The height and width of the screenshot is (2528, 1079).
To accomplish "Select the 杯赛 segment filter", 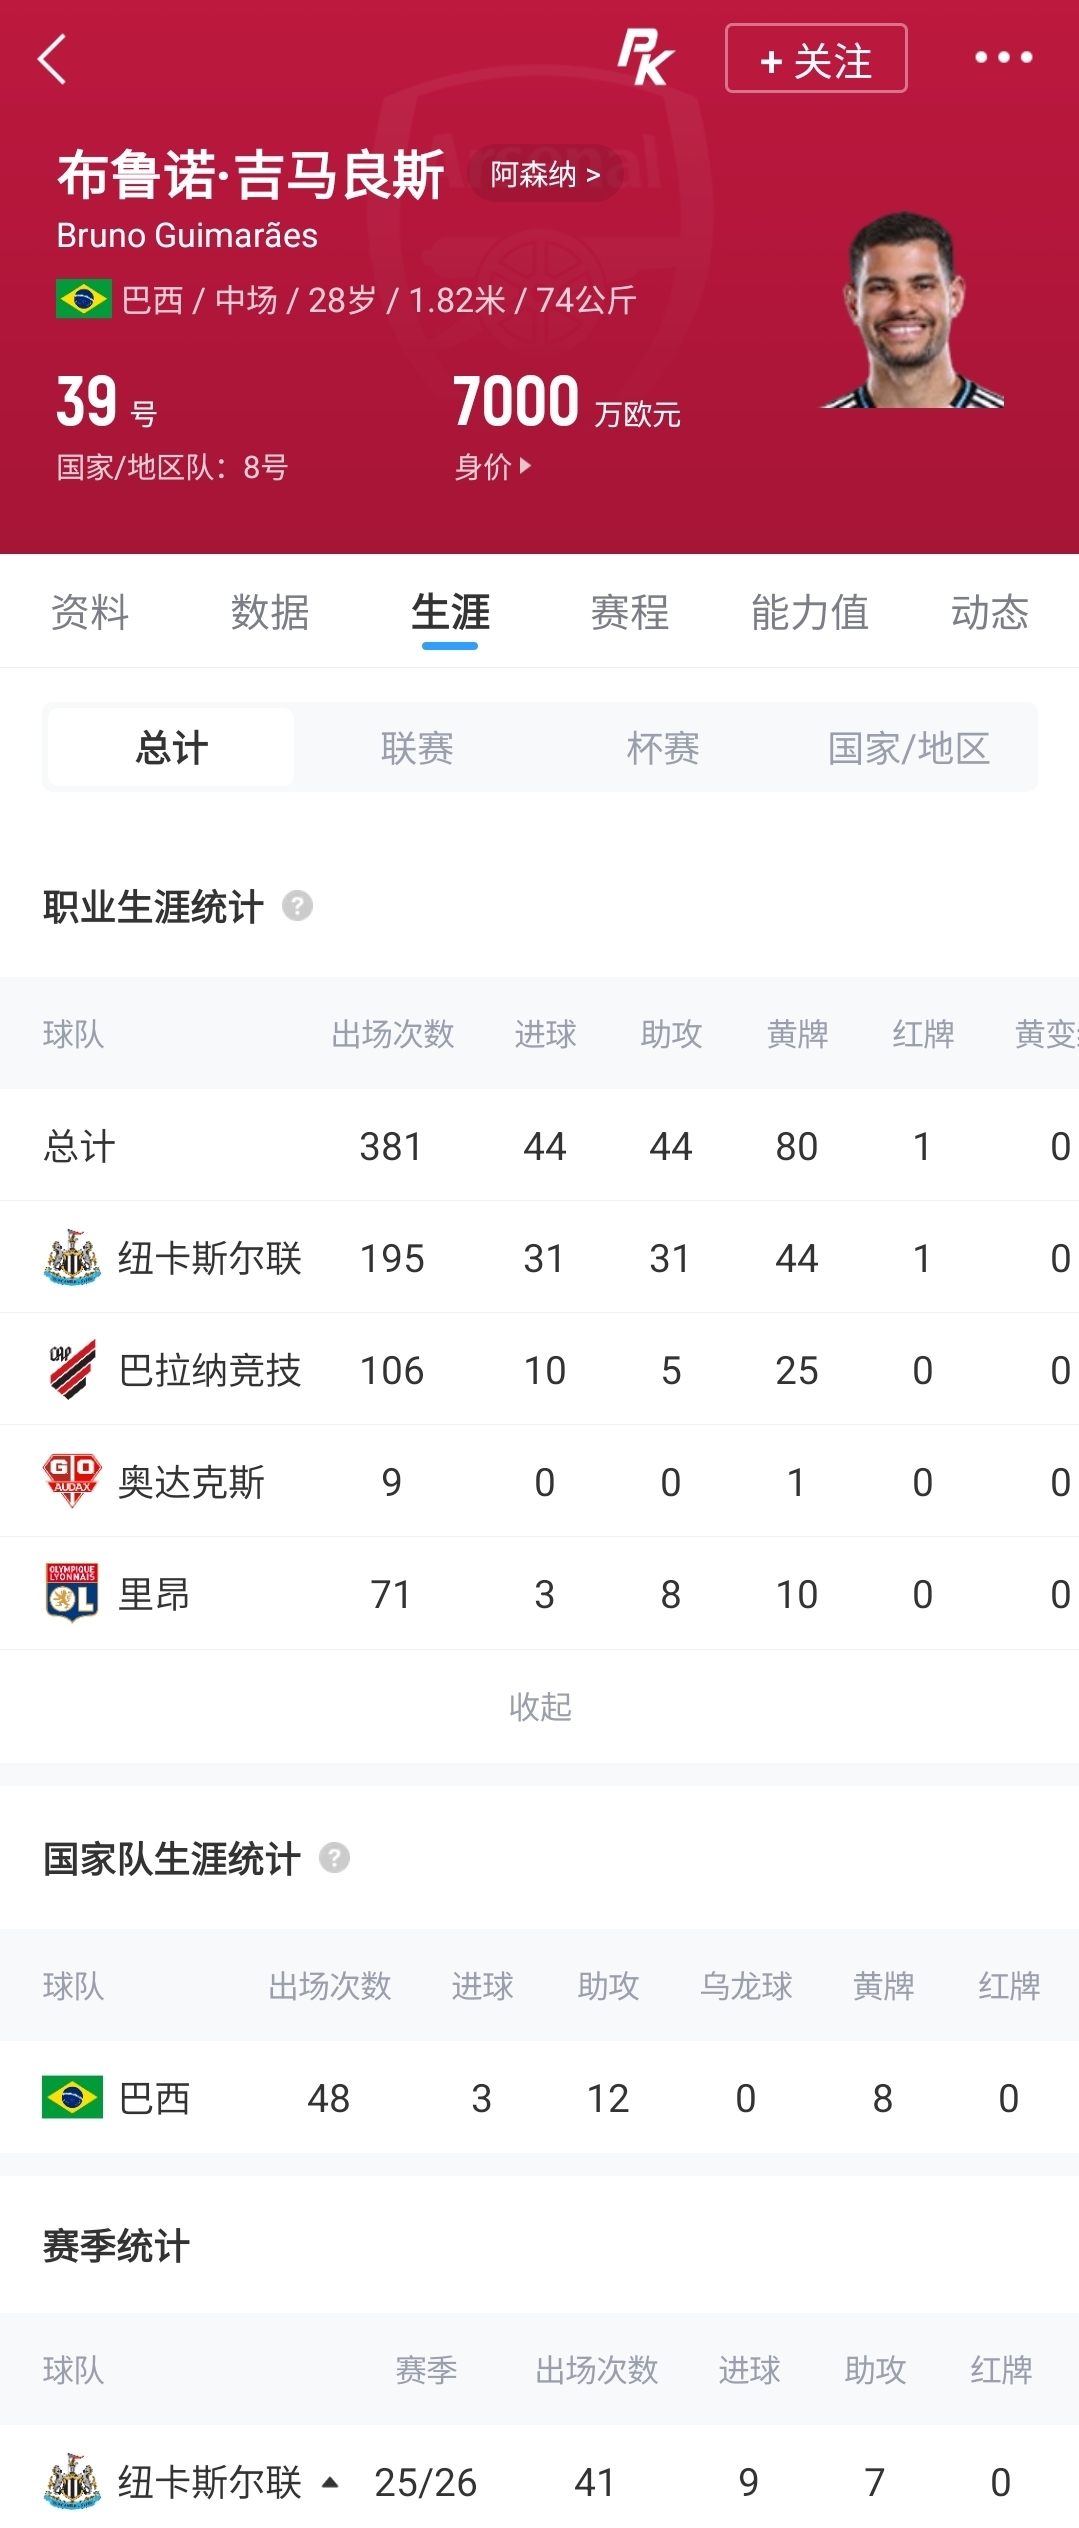I will (x=663, y=747).
